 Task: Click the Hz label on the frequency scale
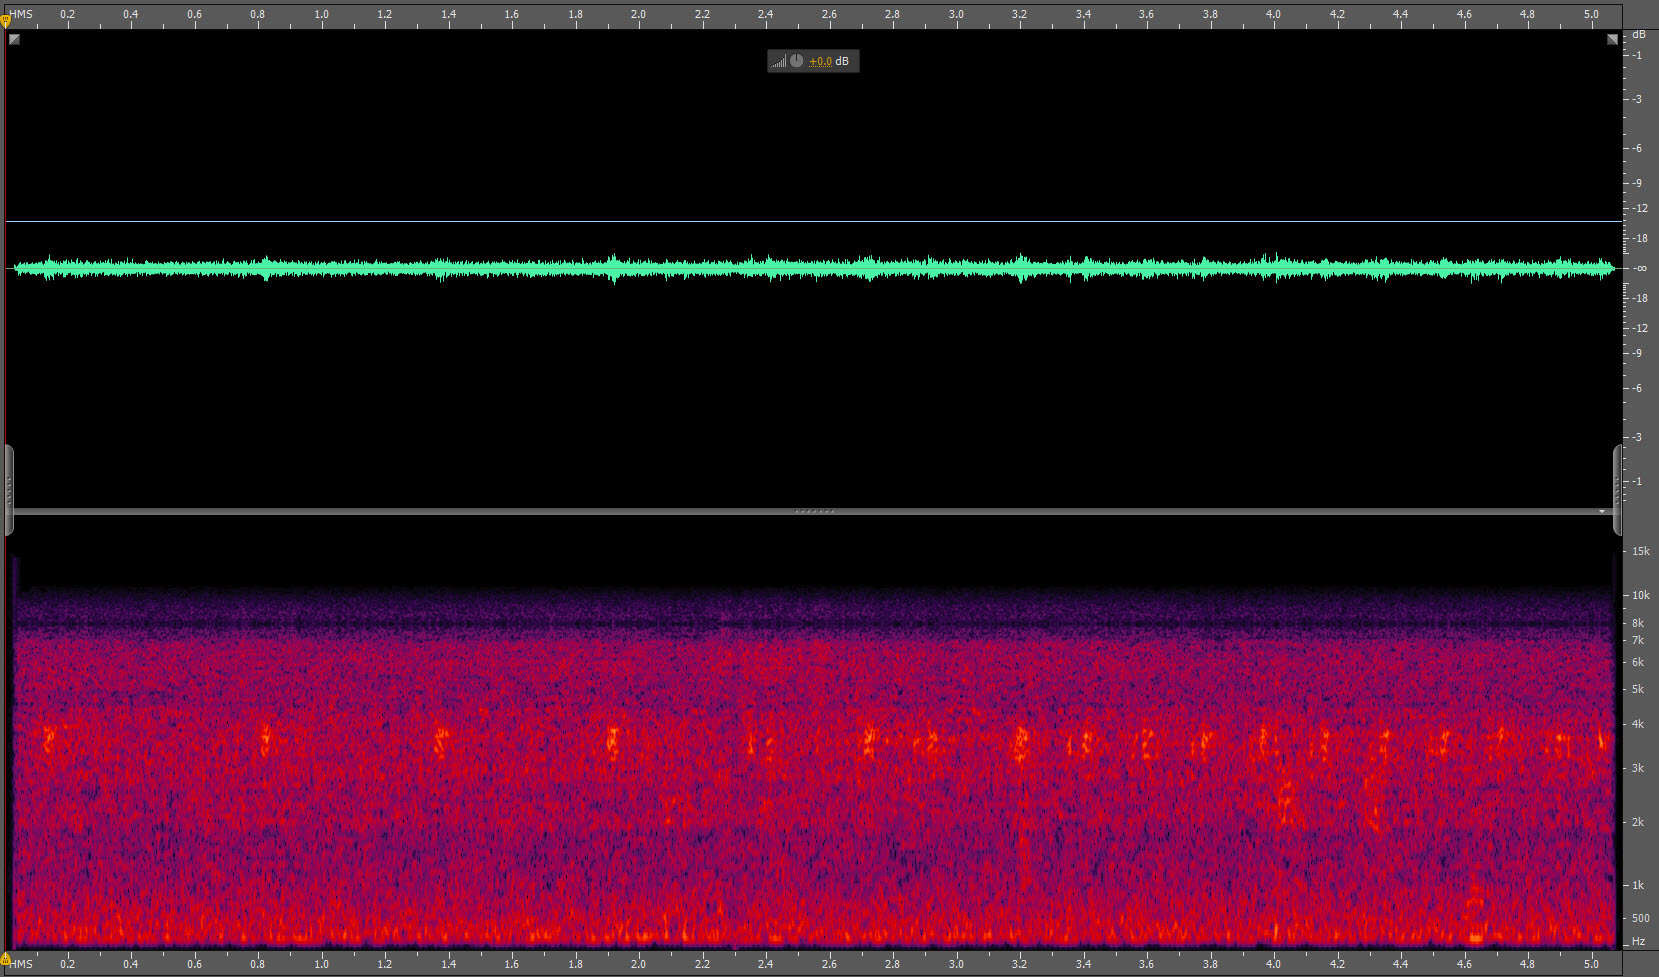pyautogui.click(x=1639, y=941)
